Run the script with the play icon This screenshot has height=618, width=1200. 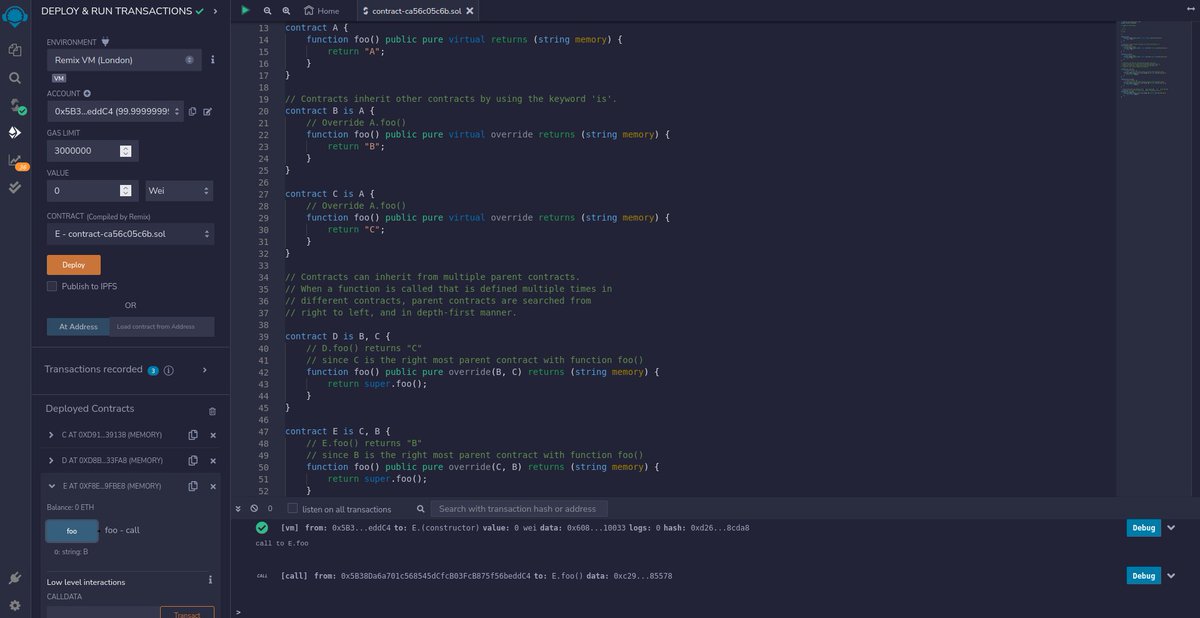pos(246,10)
